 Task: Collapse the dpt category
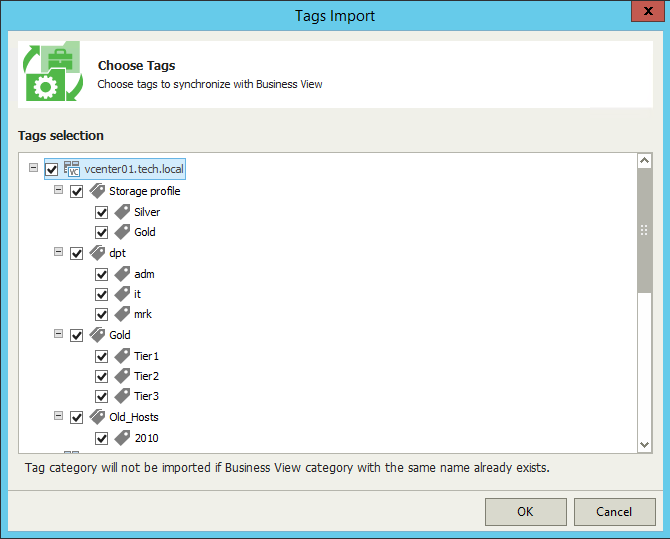pyautogui.click(x=59, y=251)
